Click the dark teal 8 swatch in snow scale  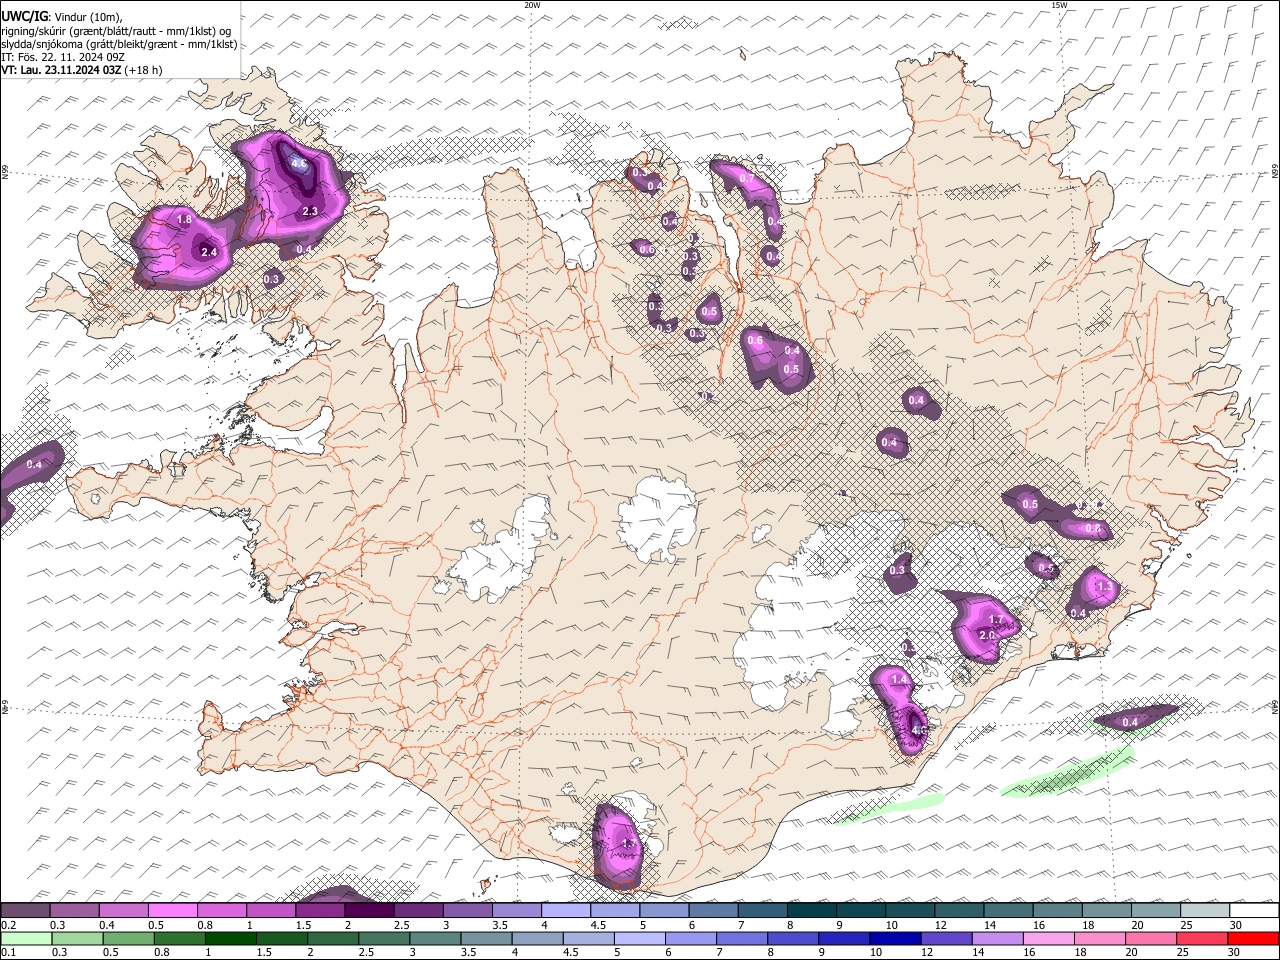pyautogui.click(x=812, y=911)
